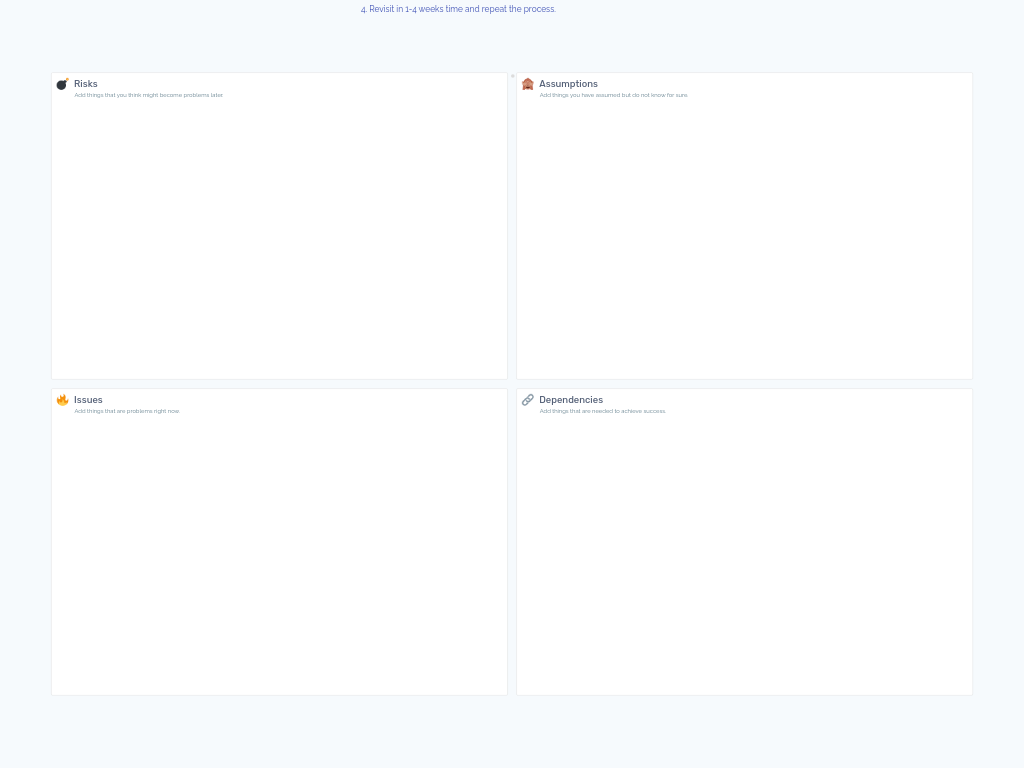This screenshot has height=768, width=1024.
Task: Select the Issues heading
Action: pyautogui.click(x=88, y=400)
